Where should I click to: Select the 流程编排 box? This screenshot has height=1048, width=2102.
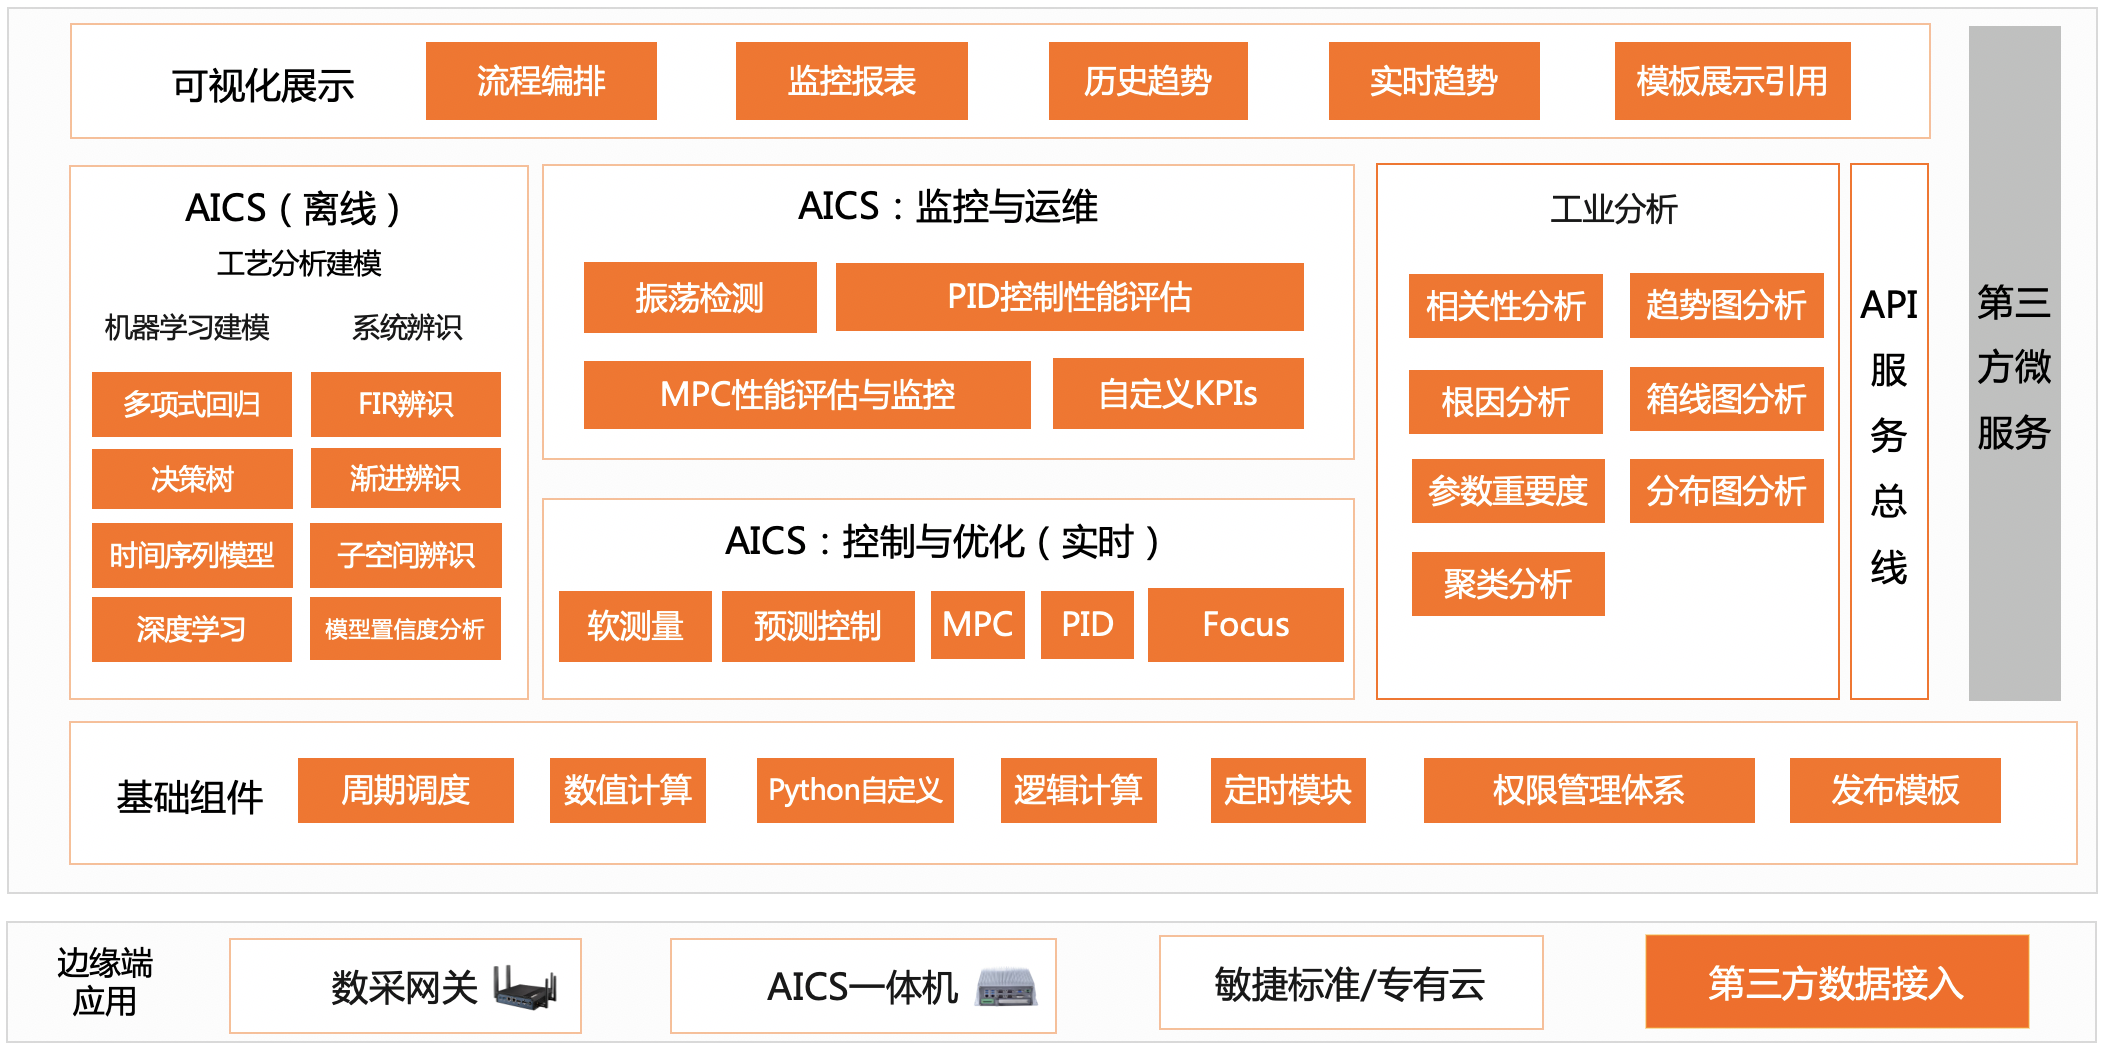click(x=541, y=81)
